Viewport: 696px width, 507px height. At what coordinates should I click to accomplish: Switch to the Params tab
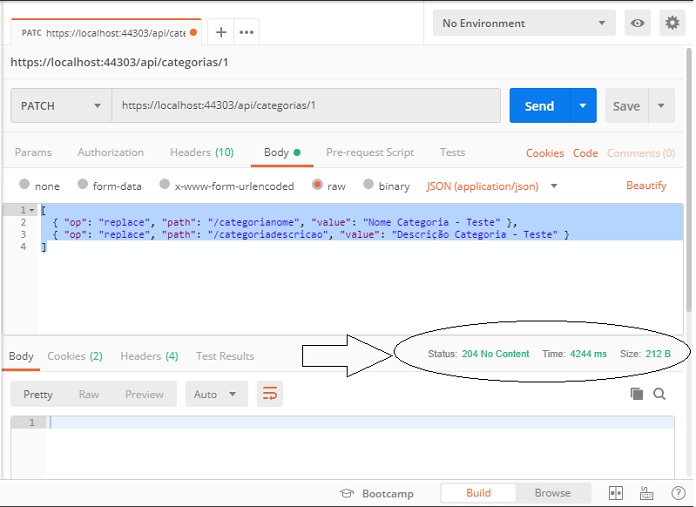[x=33, y=152]
